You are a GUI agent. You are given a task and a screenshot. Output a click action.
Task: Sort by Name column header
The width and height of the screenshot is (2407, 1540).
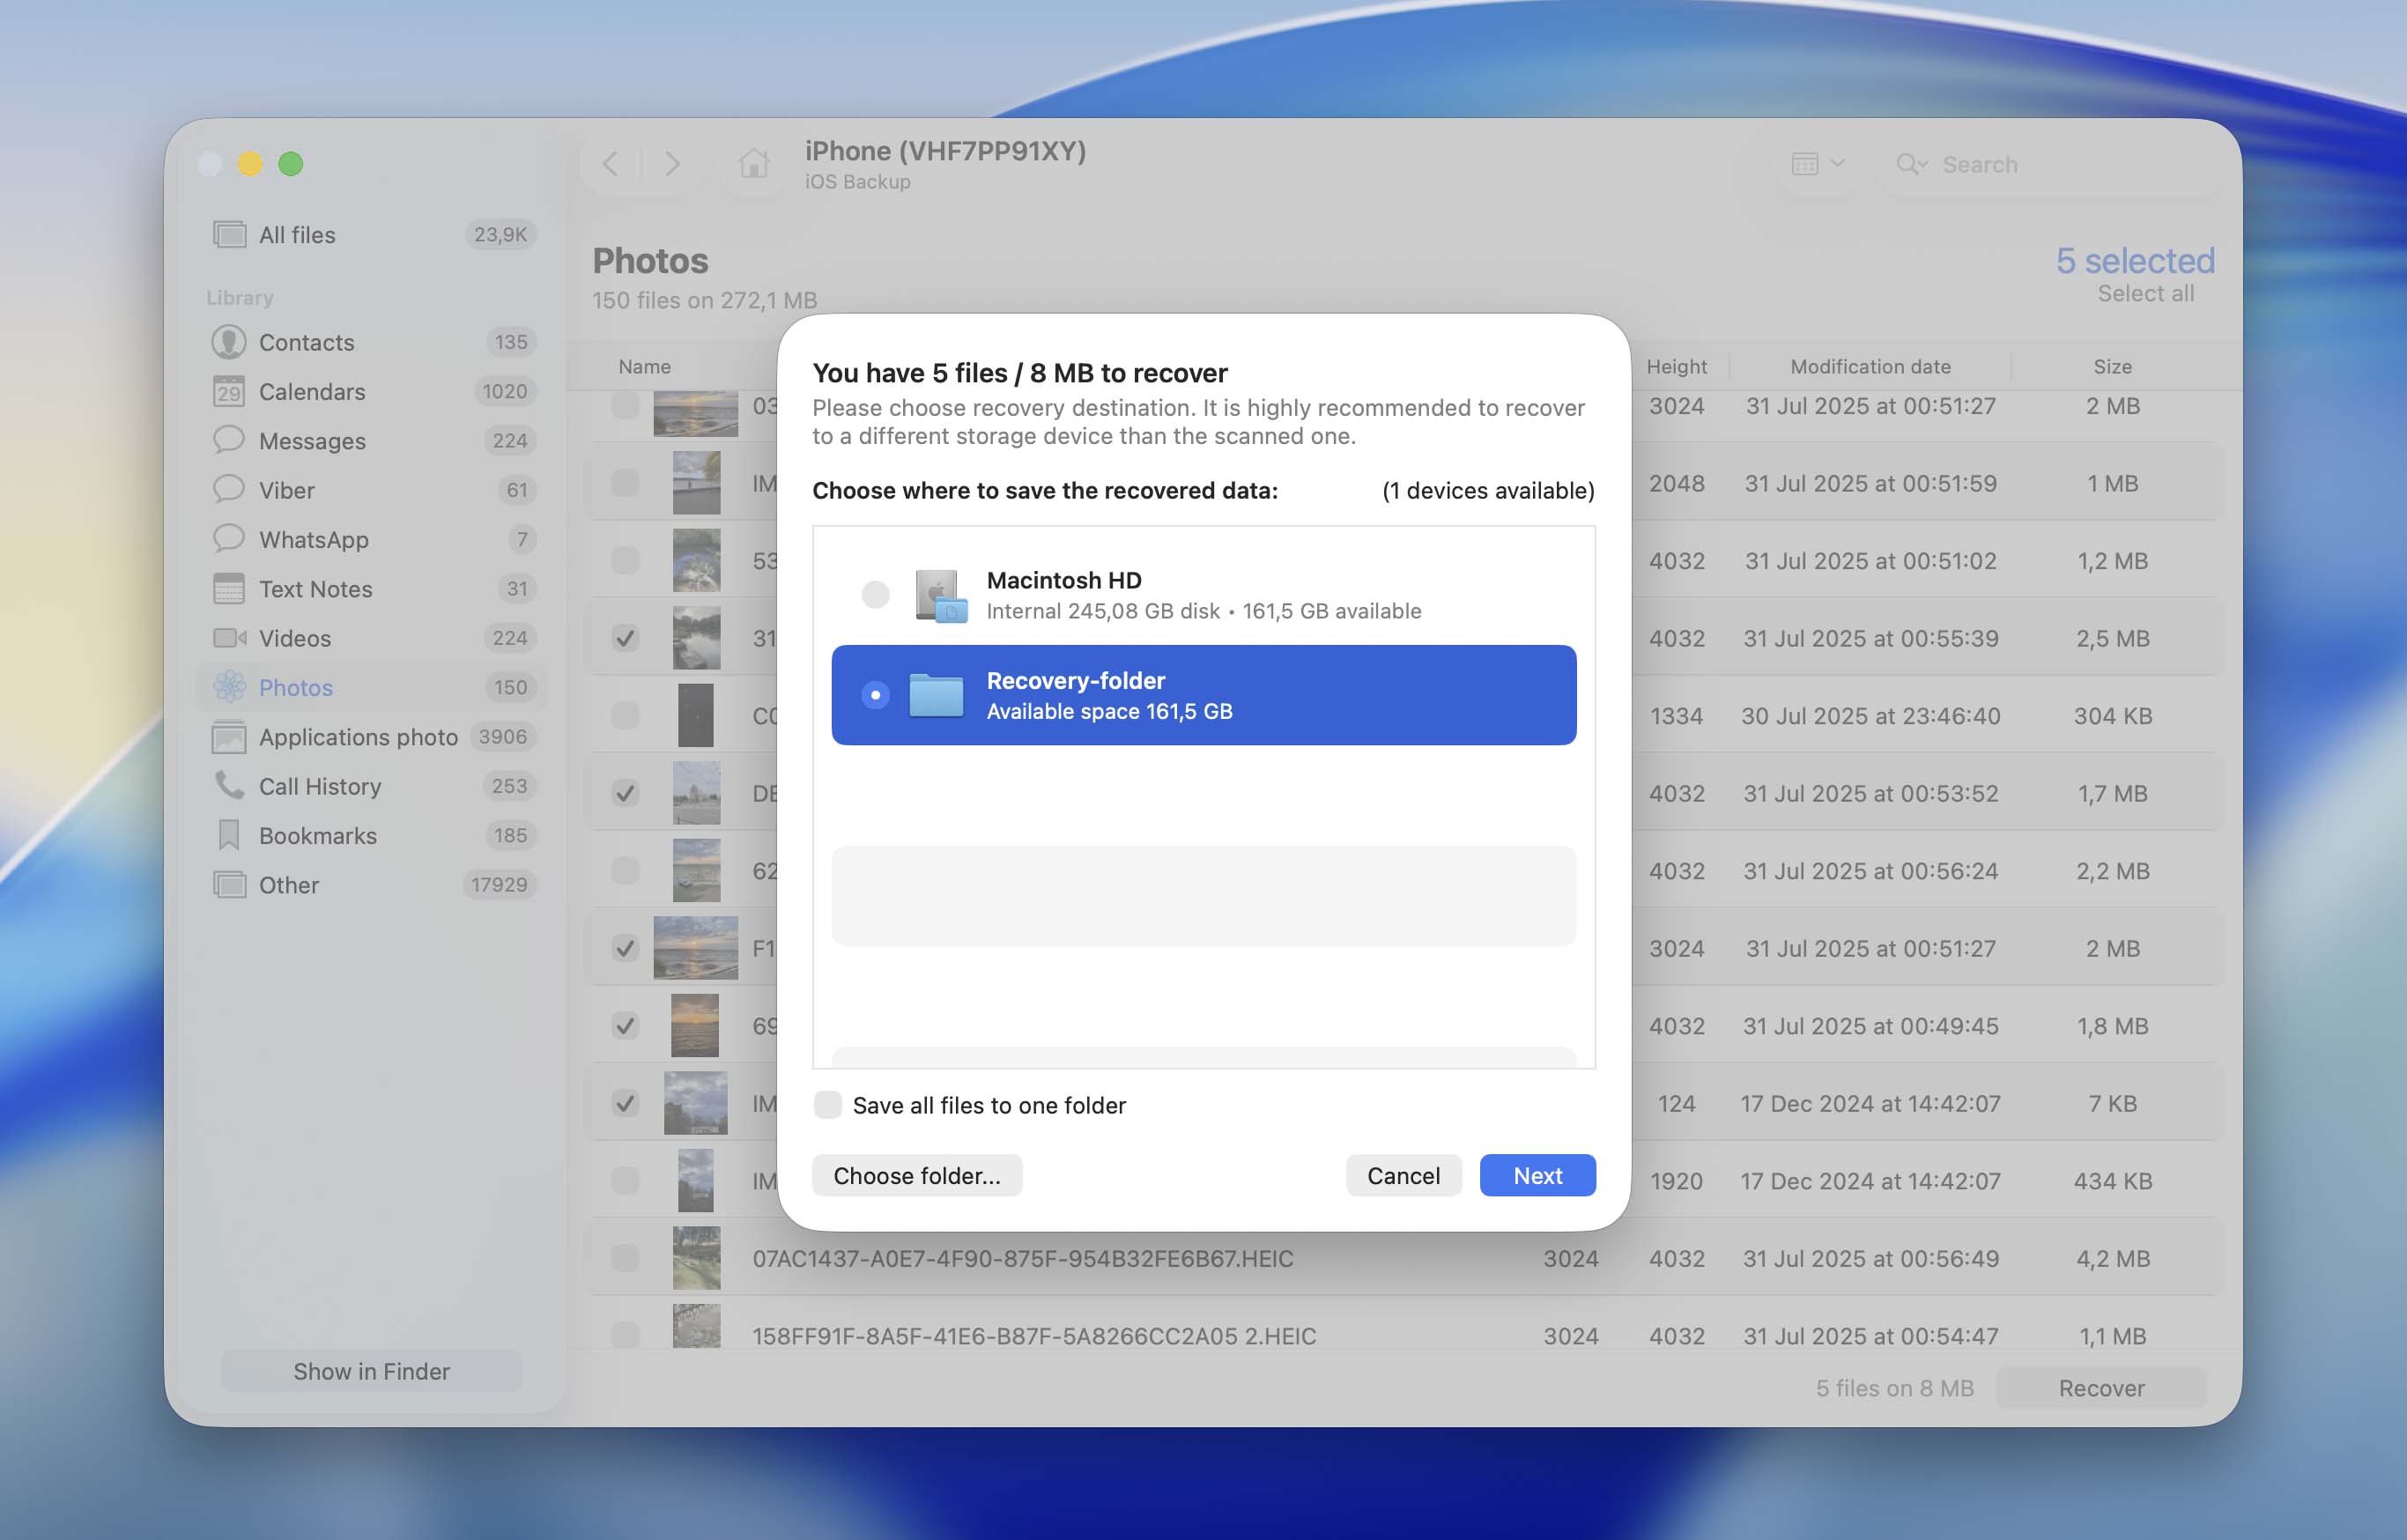click(x=644, y=366)
